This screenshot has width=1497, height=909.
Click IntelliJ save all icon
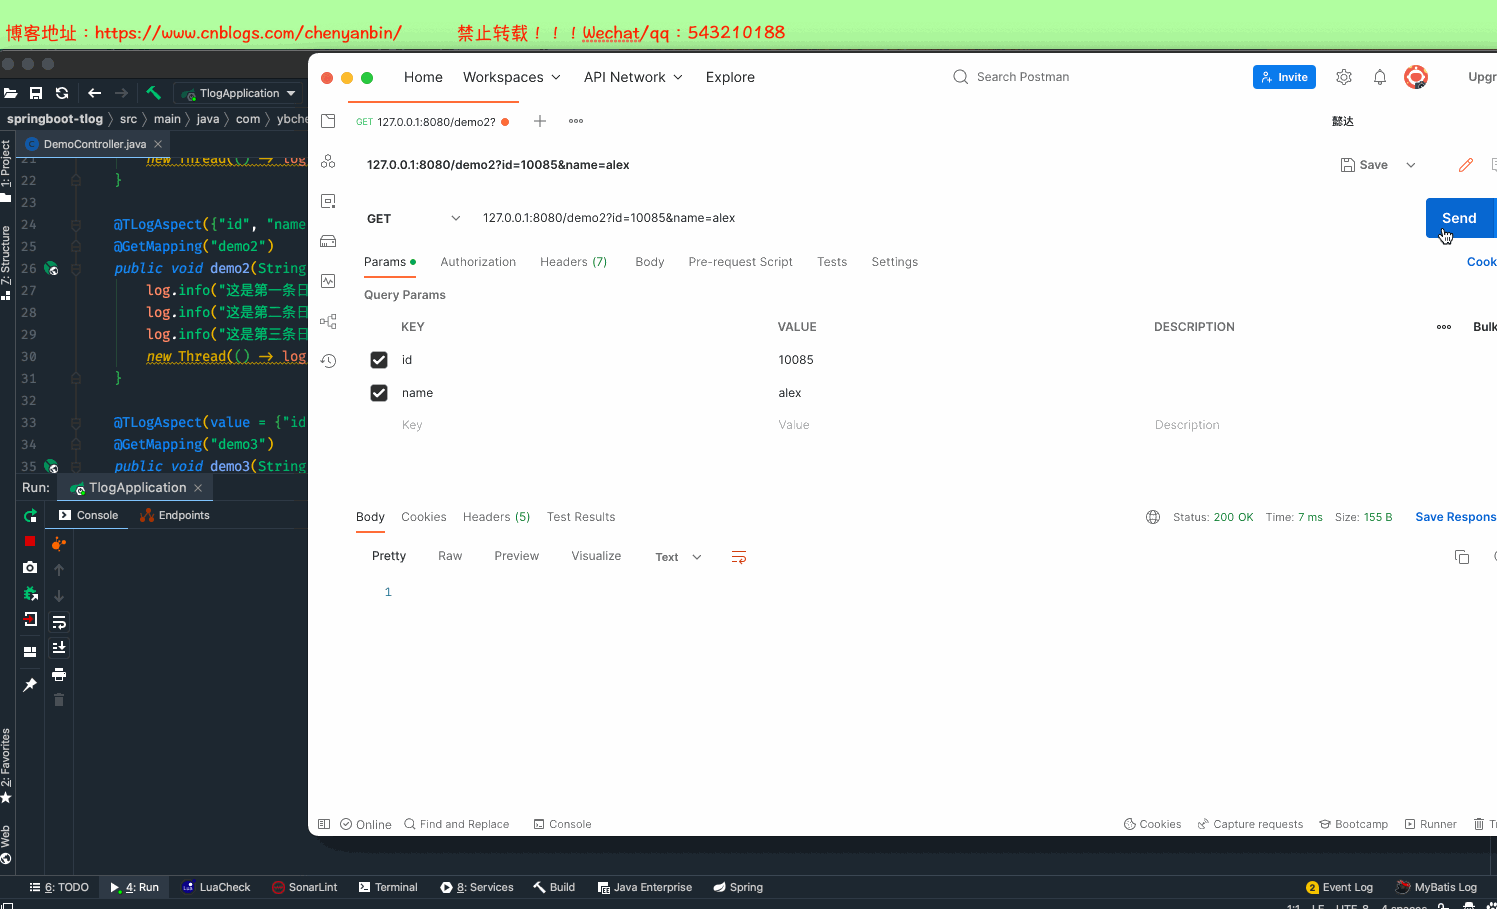tap(36, 93)
